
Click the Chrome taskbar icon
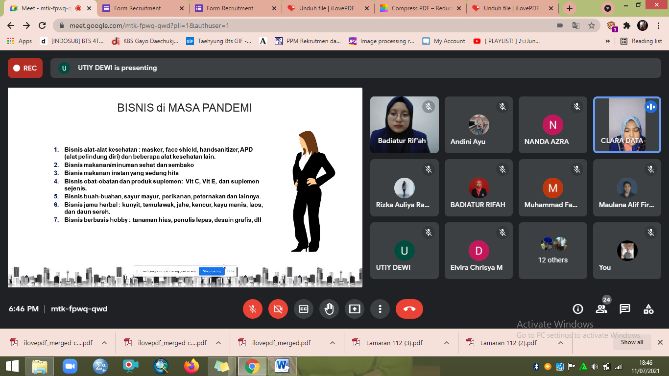click(x=252, y=366)
